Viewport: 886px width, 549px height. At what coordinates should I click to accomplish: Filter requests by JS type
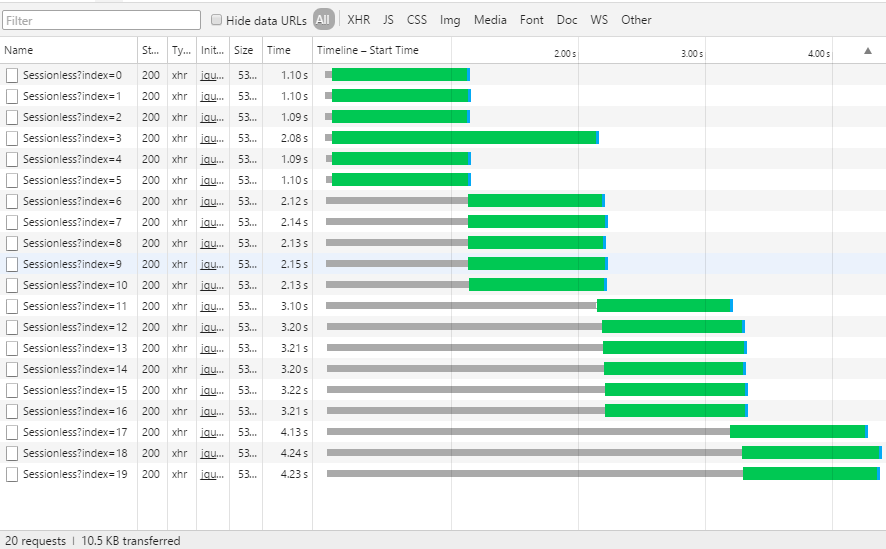[388, 20]
